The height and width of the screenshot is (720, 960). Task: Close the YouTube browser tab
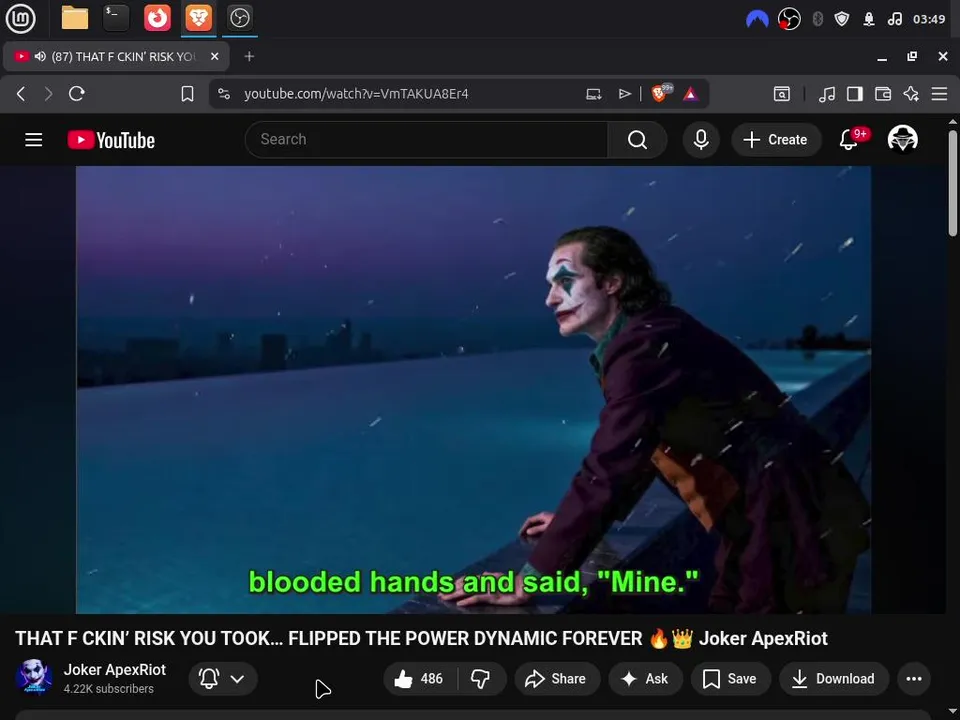click(214, 56)
